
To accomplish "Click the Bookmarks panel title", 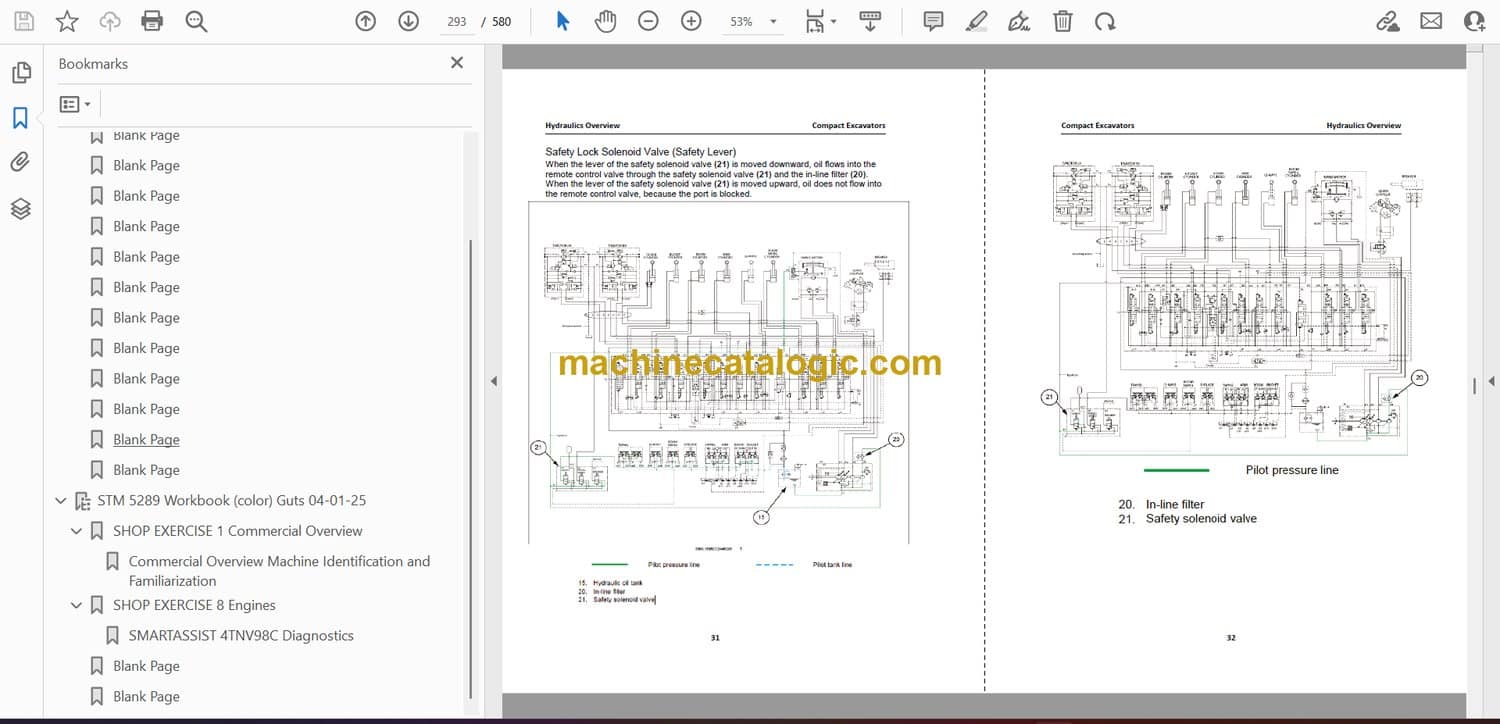I will 93,63.
